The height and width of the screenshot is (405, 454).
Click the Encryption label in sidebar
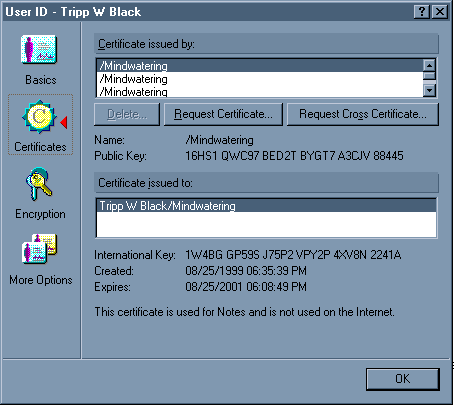[x=40, y=214]
